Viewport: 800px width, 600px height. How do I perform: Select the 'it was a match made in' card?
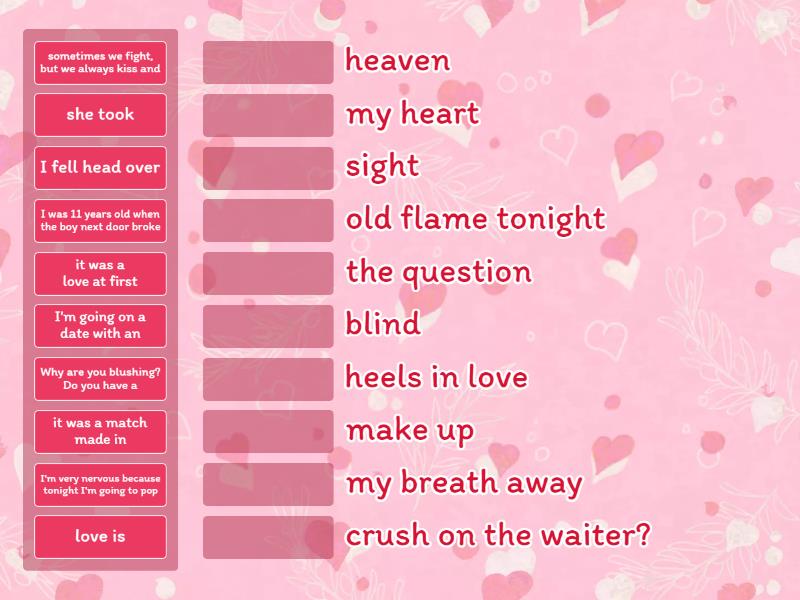click(x=99, y=431)
